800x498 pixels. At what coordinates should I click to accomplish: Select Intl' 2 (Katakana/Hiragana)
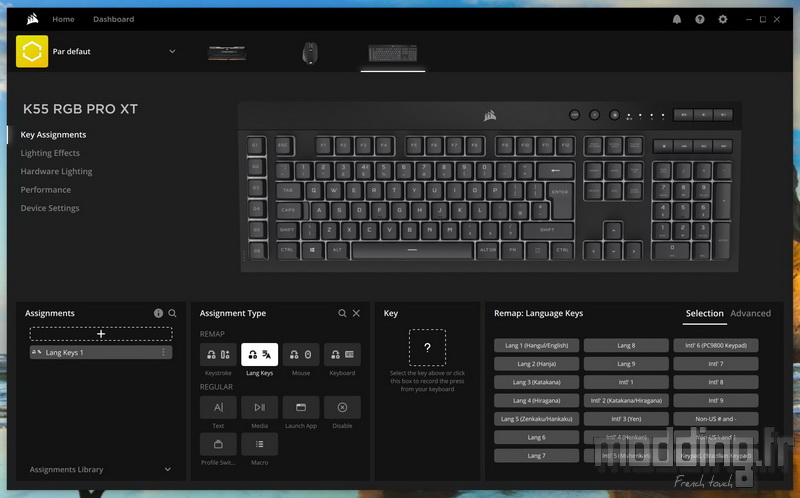pos(626,401)
